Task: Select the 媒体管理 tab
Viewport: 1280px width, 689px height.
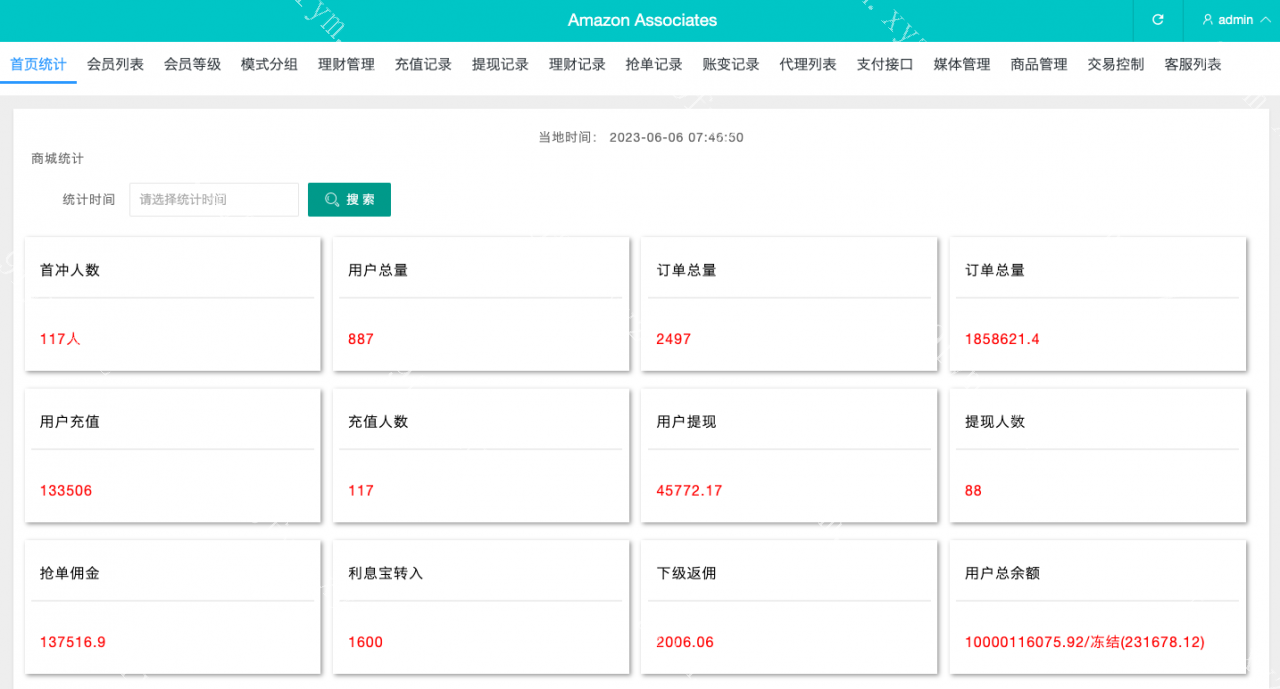Action: coord(962,64)
